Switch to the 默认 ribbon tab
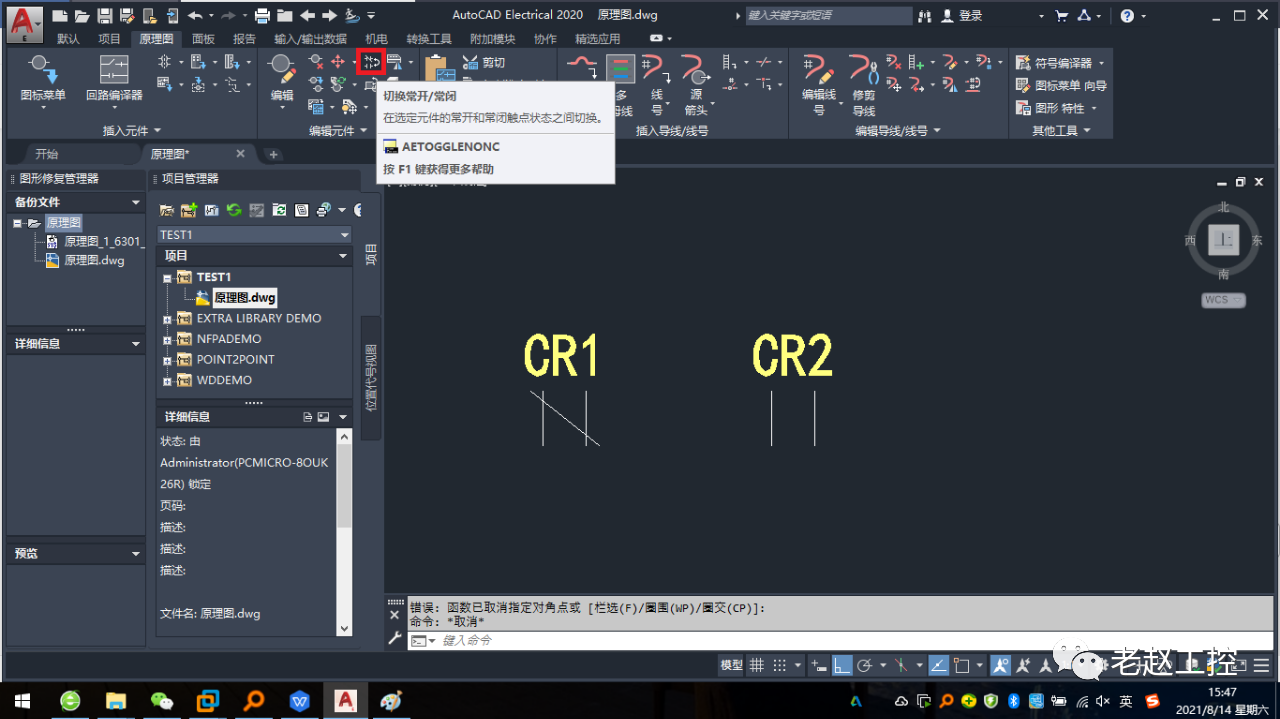Screen dimensions: 1280x719 pyautogui.click(x=68, y=38)
